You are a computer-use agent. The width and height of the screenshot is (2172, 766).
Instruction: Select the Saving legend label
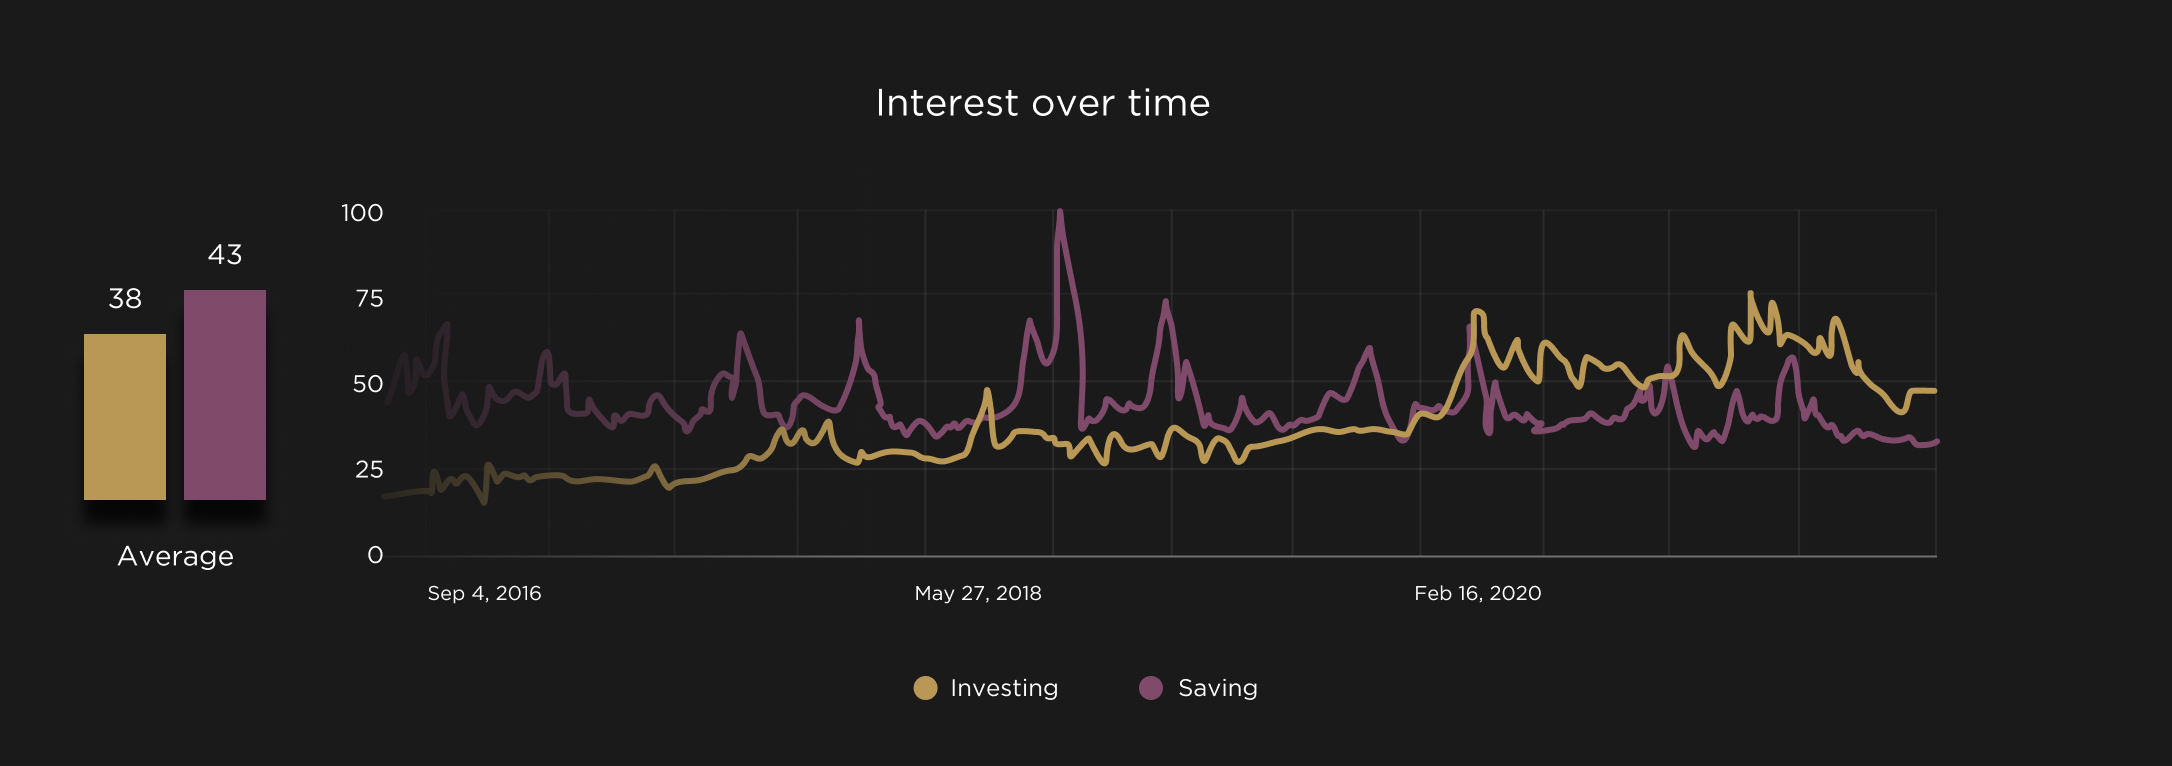click(x=1217, y=688)
